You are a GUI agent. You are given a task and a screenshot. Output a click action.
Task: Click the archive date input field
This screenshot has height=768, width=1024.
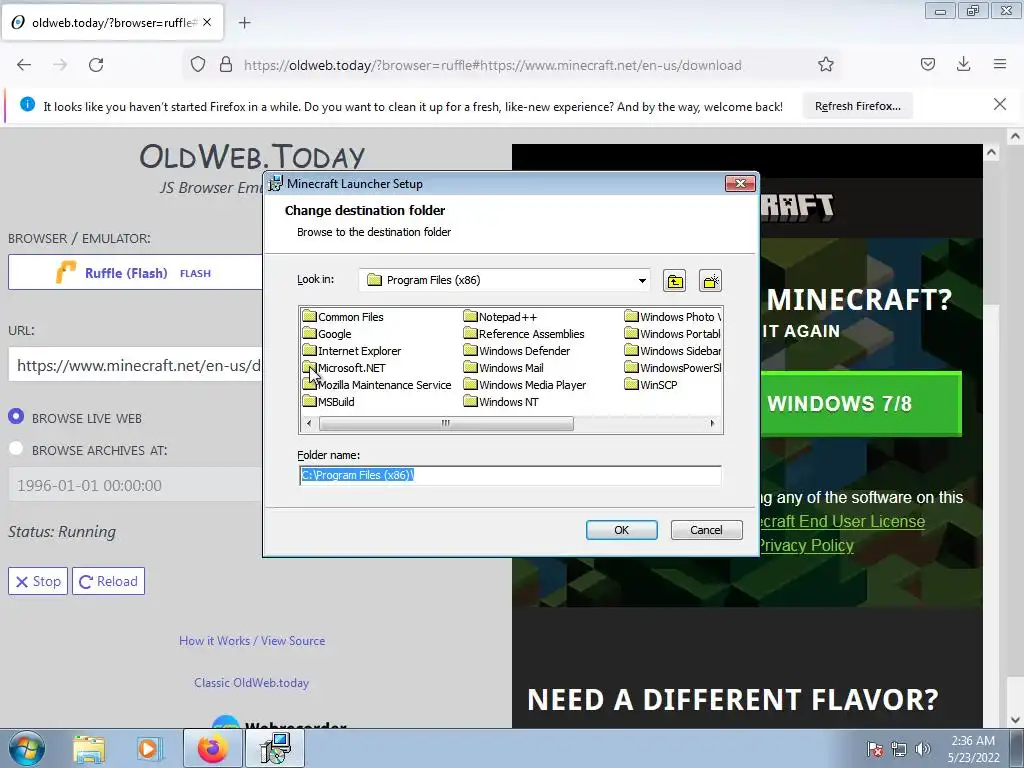pos(135,485)
